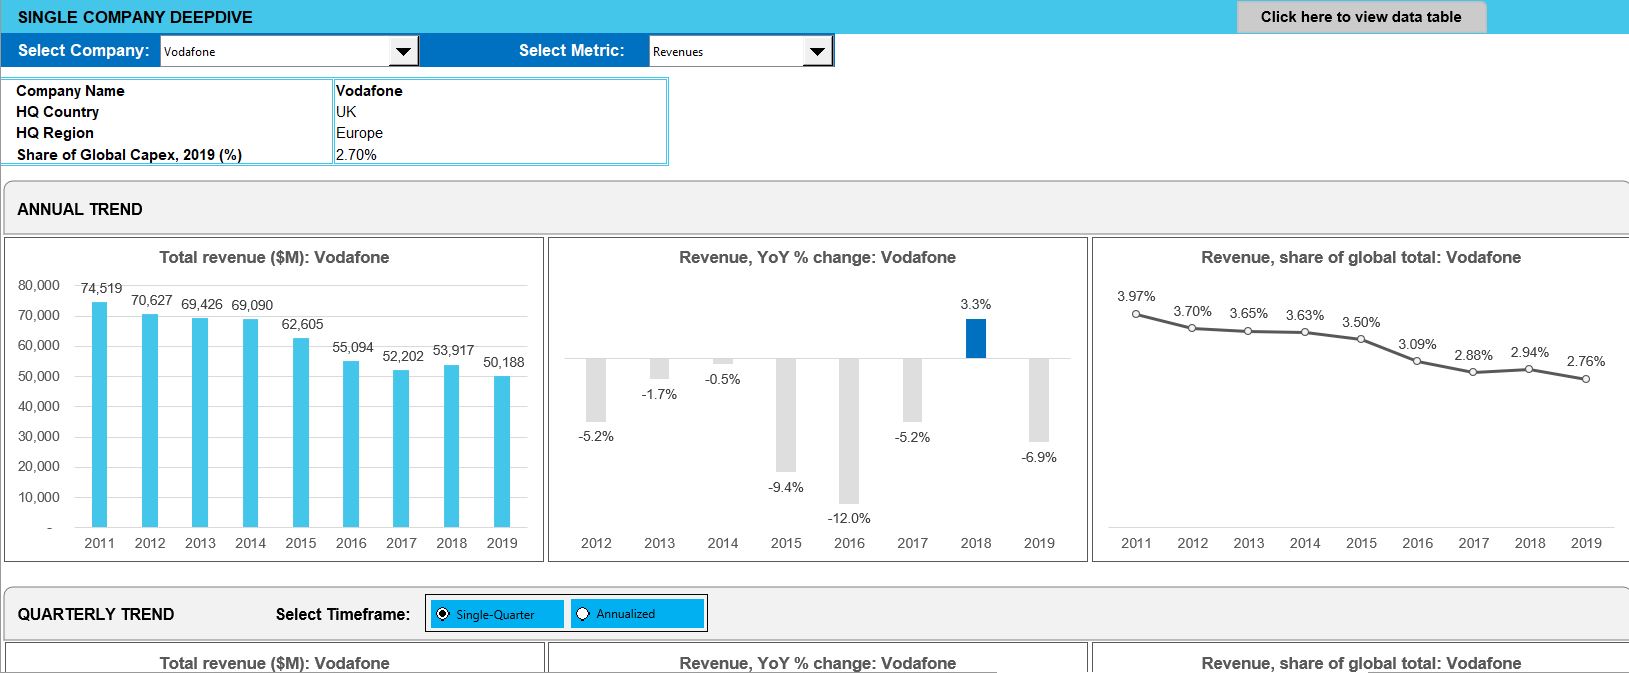Click here to view data table button
This screenshot has height=673, width=1629.
tap(1361, 17)
